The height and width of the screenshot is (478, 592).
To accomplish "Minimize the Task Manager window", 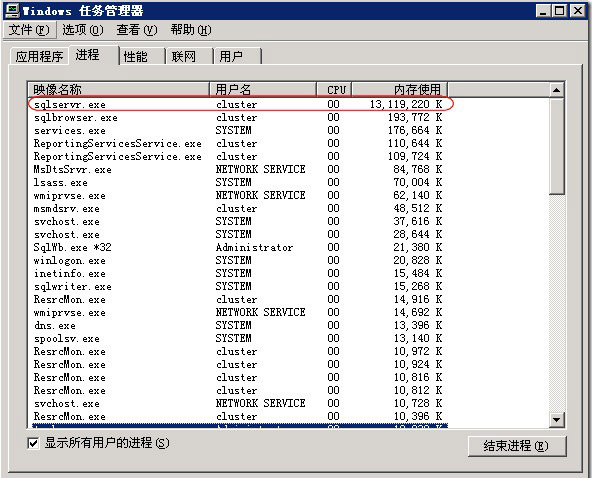I will pos(543,11).
